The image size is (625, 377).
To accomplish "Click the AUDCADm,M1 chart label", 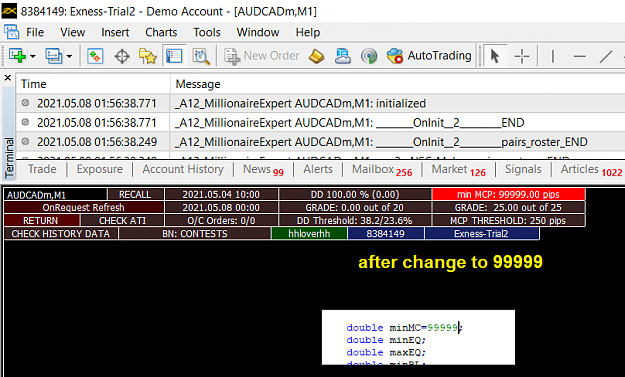I will 55,195.
